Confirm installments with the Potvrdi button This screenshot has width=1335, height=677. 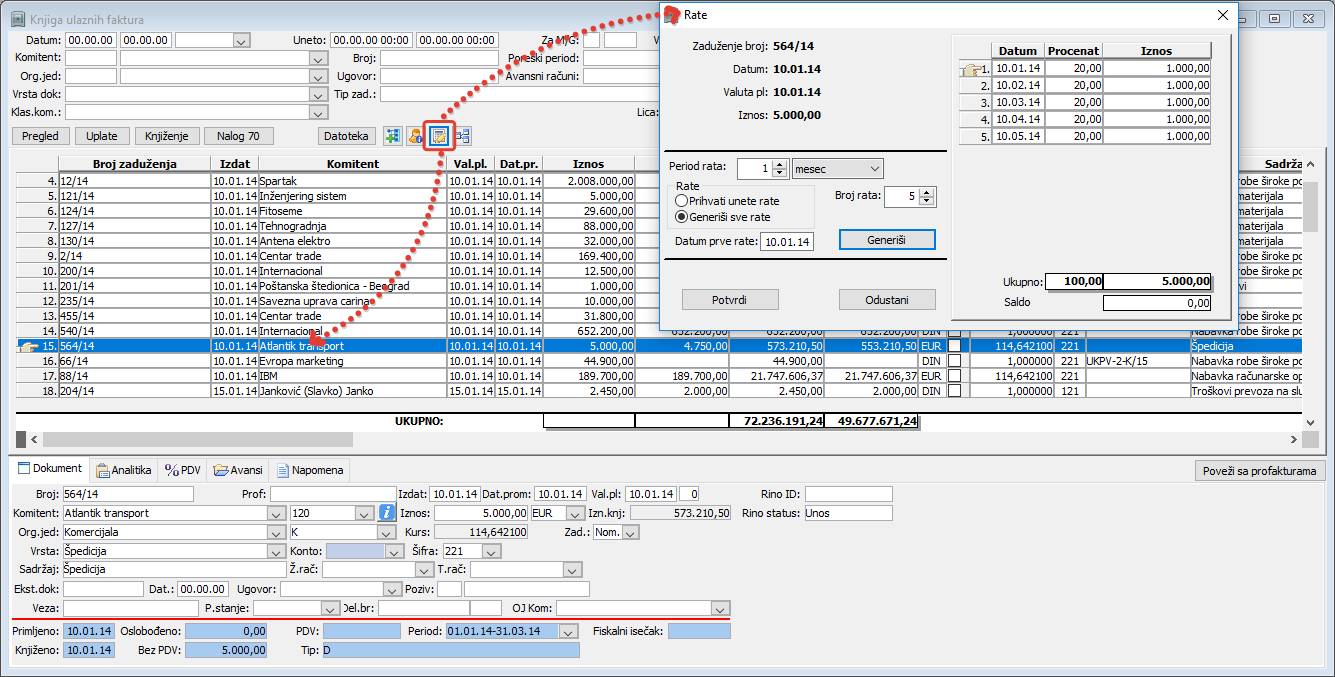(x=729, y=300)
